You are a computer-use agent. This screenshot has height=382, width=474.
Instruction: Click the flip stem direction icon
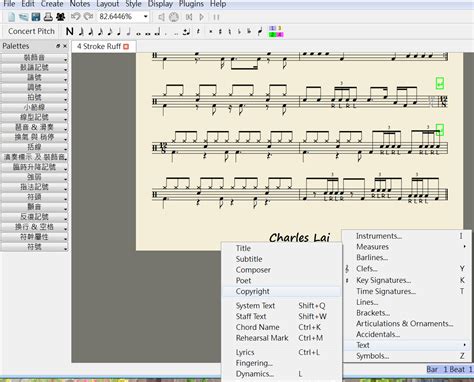260,31
